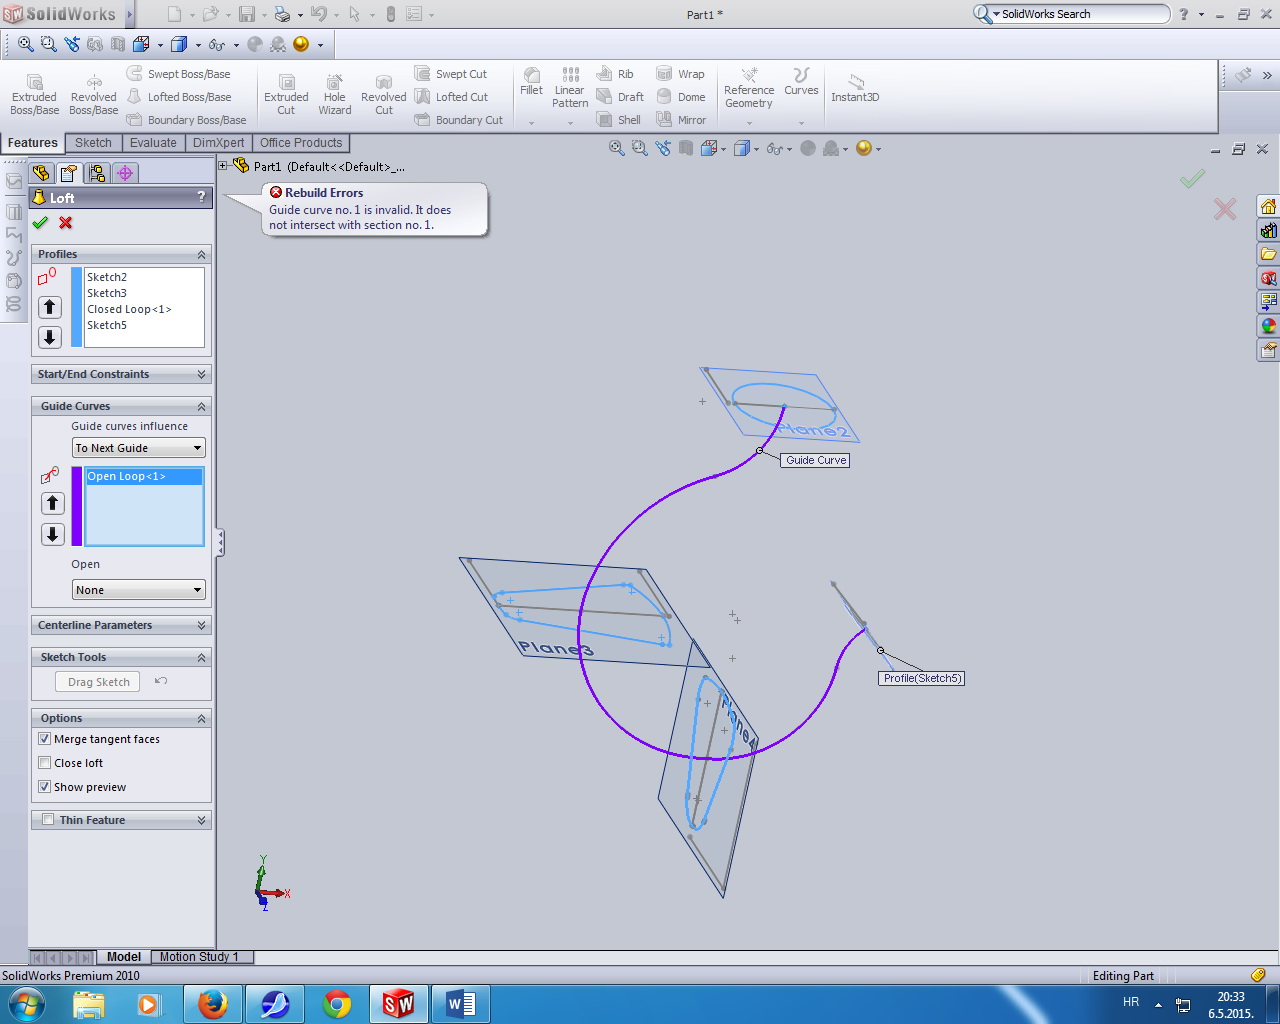
Task: Enable the Close loft option
Action: (44, 763)
